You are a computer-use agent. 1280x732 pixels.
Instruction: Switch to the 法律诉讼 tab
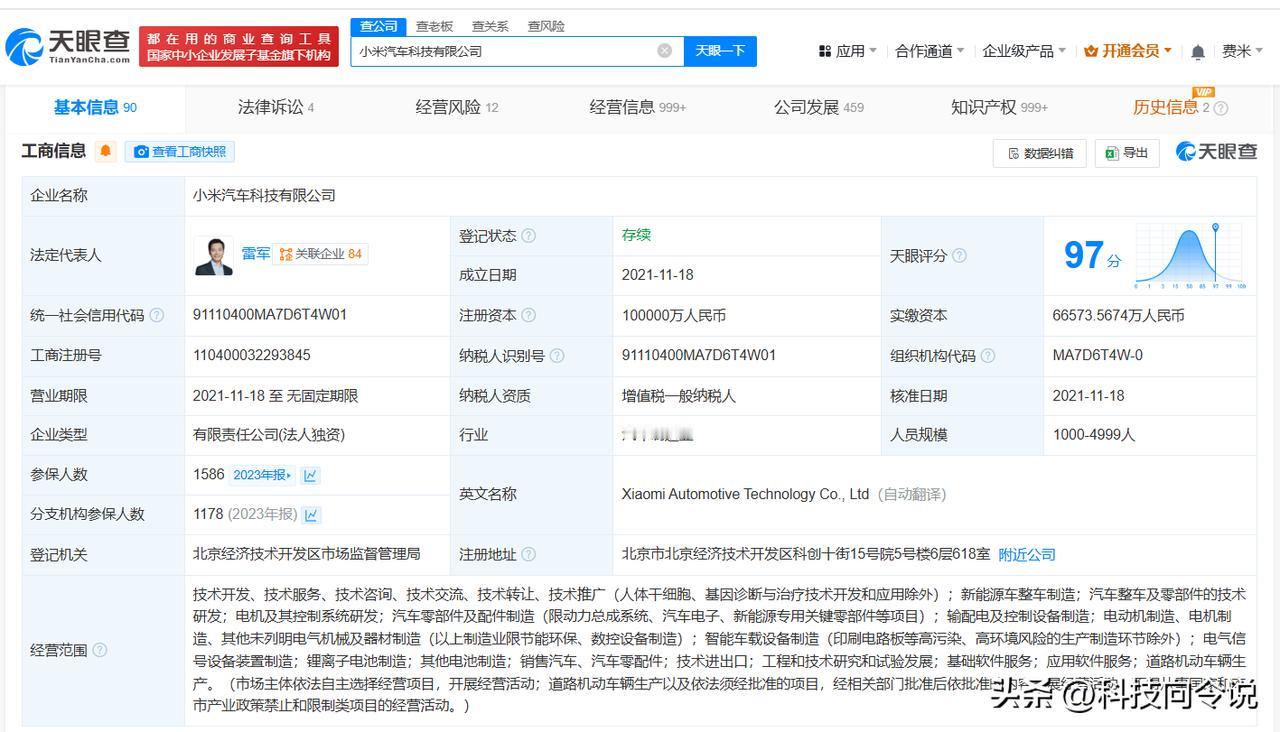click(276, 107)
